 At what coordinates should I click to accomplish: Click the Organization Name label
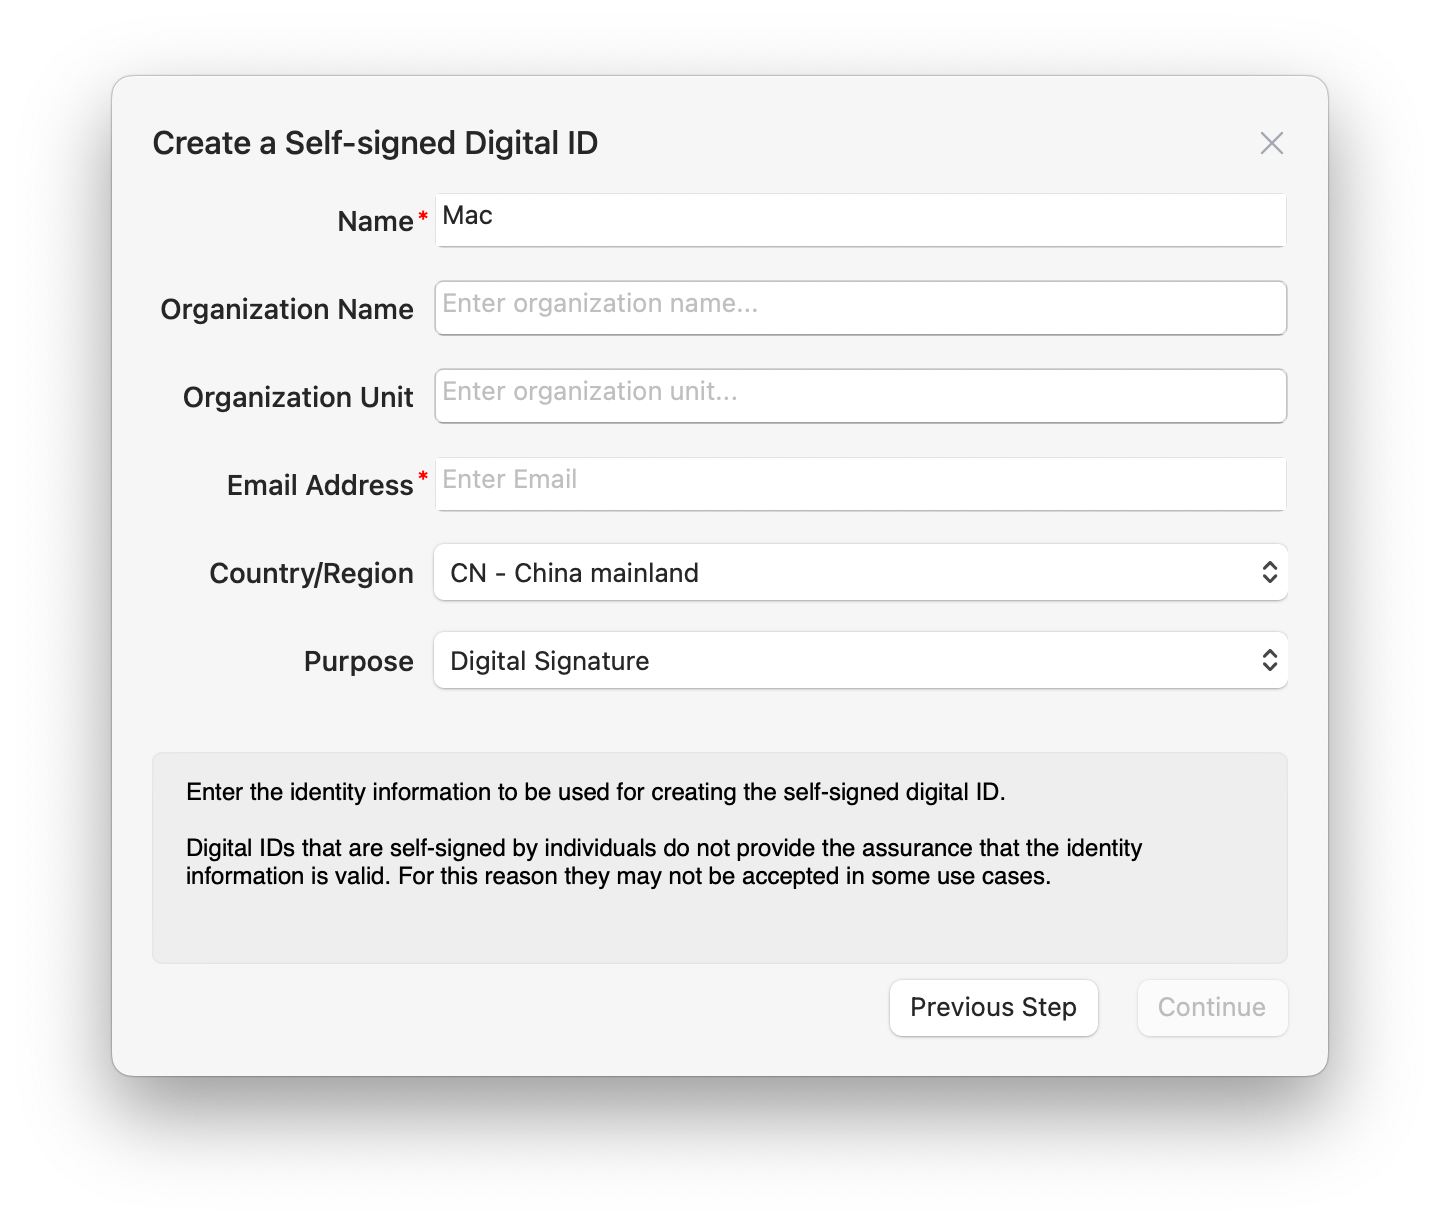[287, 309]
